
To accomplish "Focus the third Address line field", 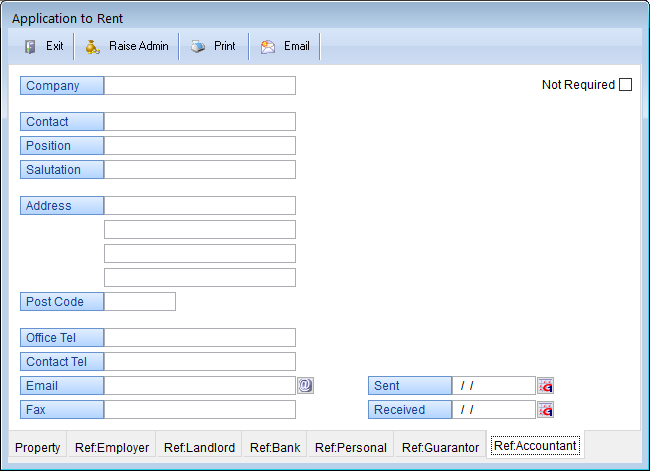I will 200,254.
